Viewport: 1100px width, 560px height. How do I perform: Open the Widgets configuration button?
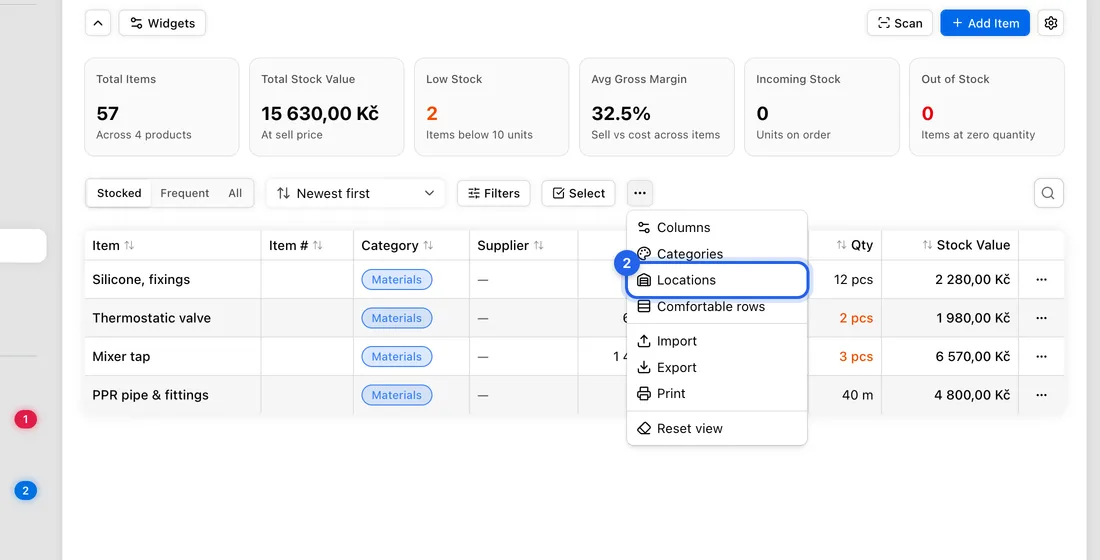pyautogui.click(x=162, y=23)
